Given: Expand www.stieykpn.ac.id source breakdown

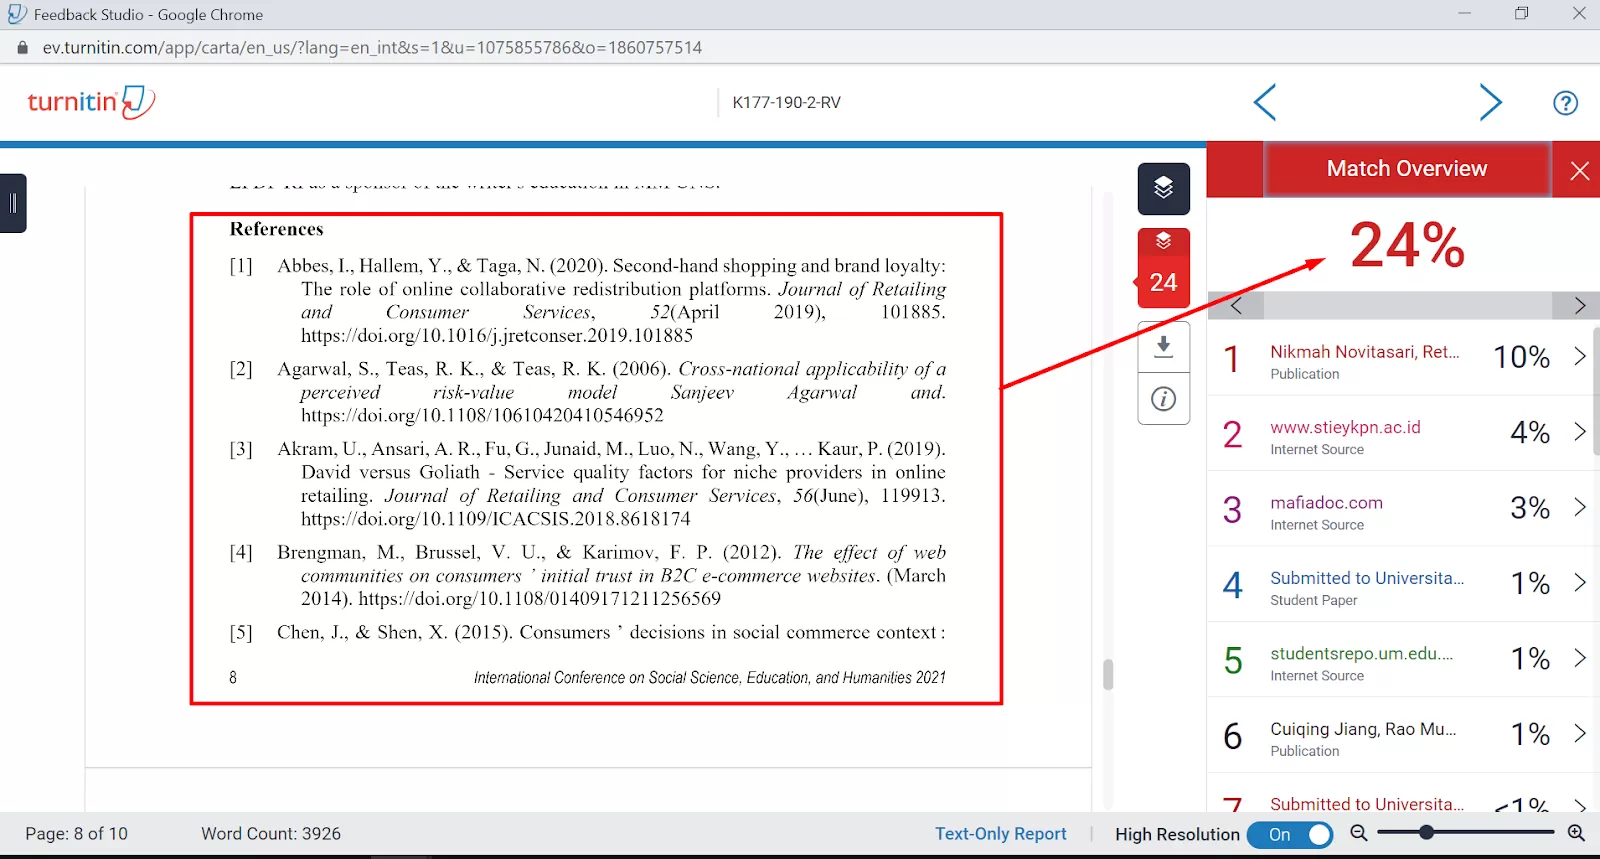Looking at the screenshot, I should [1579, 432].
